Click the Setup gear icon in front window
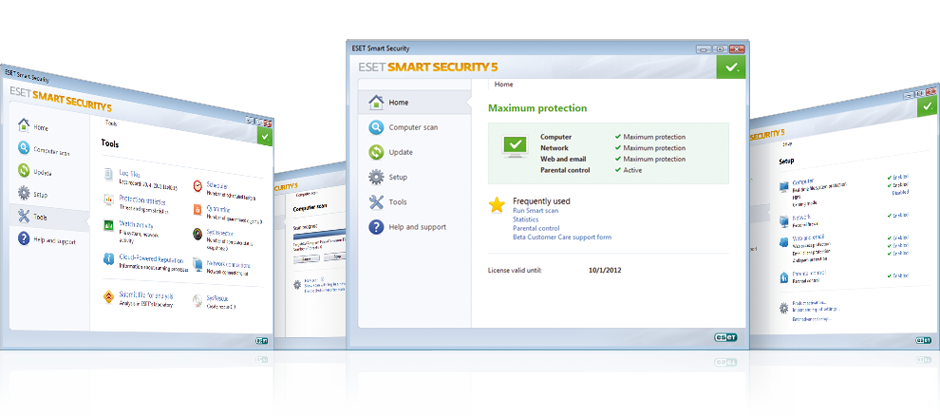This screenshot has height=418, width=940. [x=376, y=177]
